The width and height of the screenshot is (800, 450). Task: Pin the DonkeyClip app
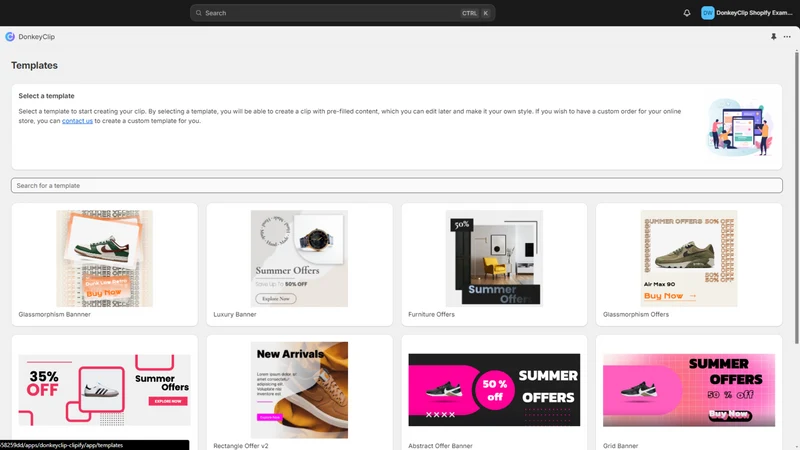click(x=773, y=37)
